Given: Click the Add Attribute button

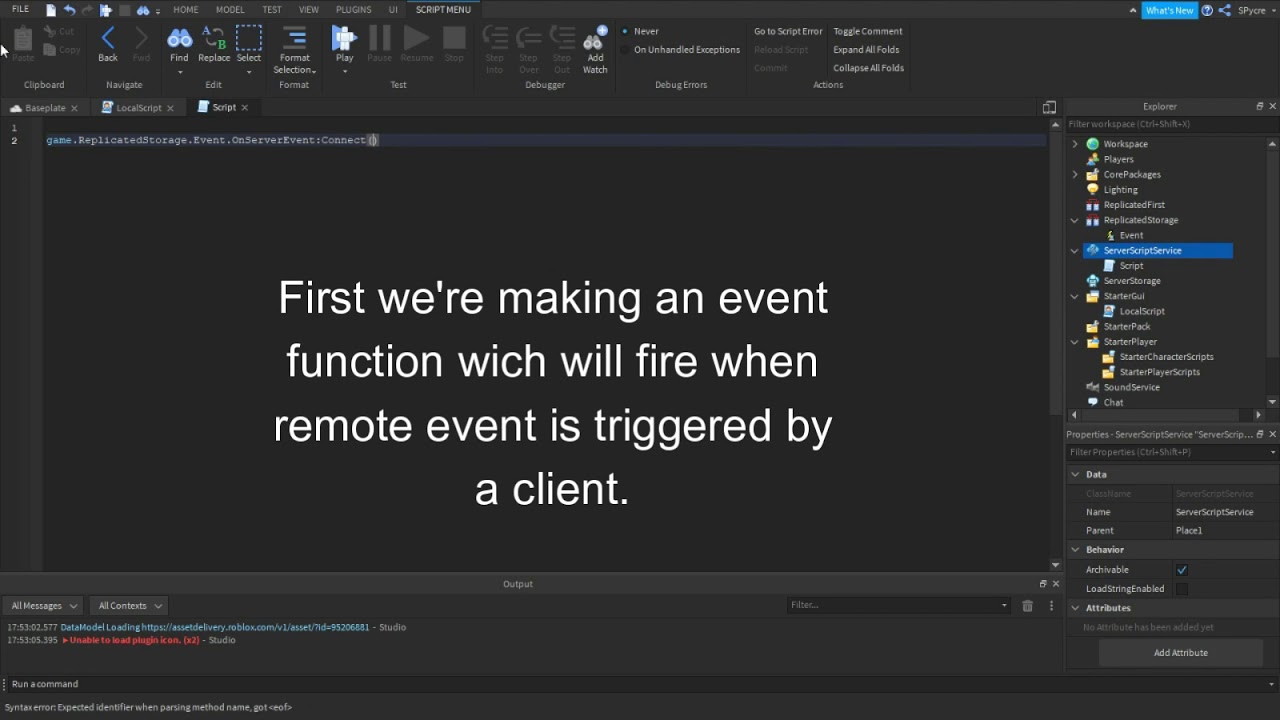Looking at the screenshot, I should tap(1181, 653).
